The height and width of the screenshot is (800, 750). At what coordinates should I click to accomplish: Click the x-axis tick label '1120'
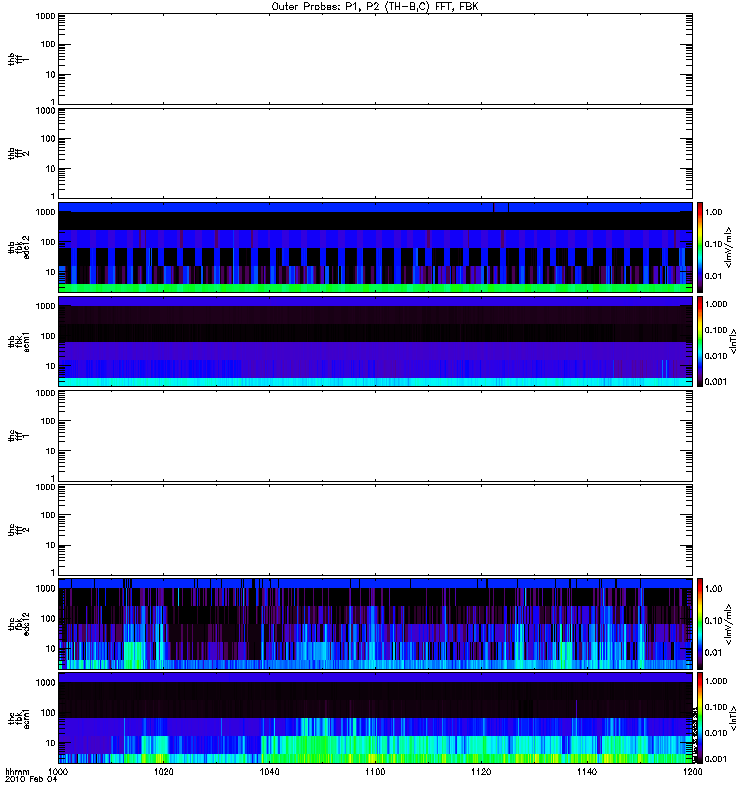481,771
